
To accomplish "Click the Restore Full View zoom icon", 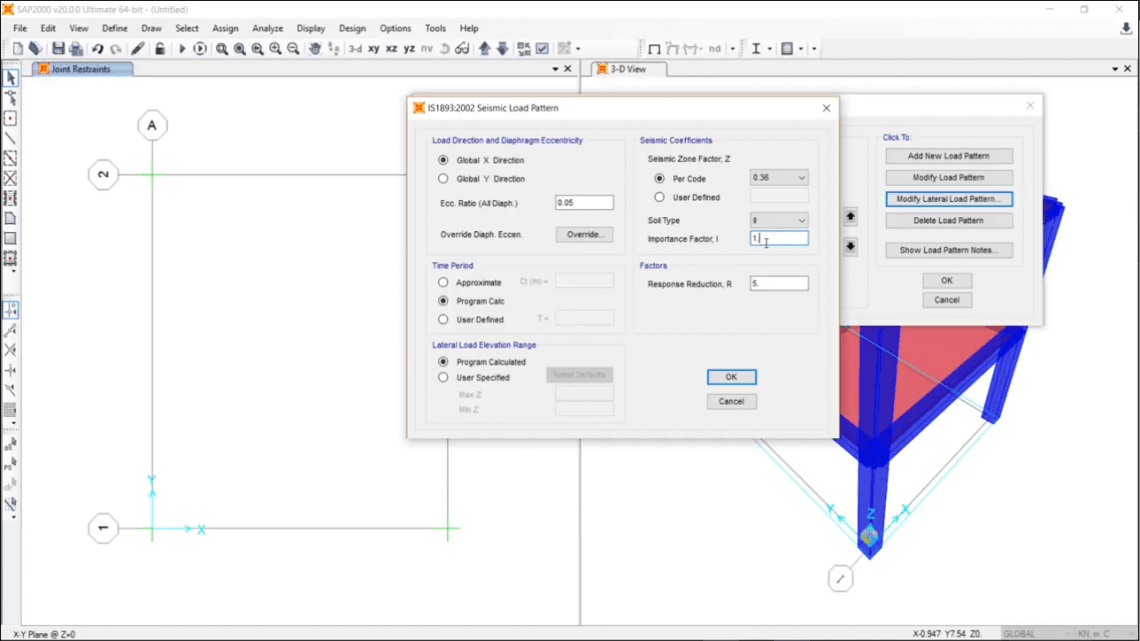I will coord(239,49).
